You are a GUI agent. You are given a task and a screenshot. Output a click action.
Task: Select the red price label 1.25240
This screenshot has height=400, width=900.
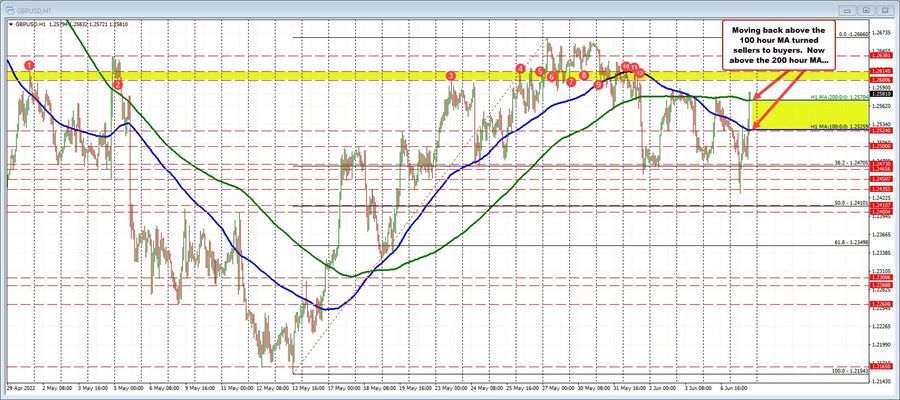point(882,131)
